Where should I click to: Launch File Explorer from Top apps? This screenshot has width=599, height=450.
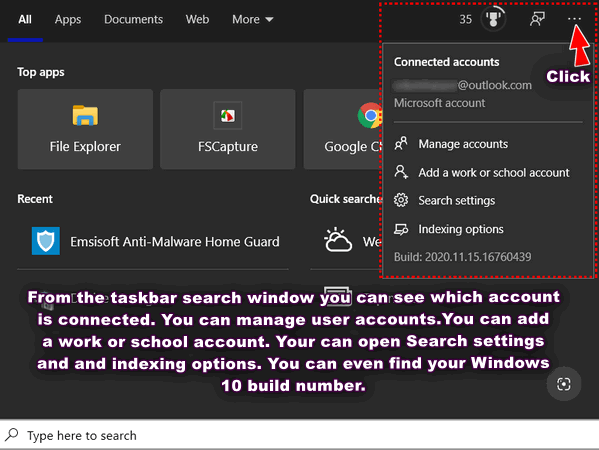pyautogui.click(x=85, y=129)
